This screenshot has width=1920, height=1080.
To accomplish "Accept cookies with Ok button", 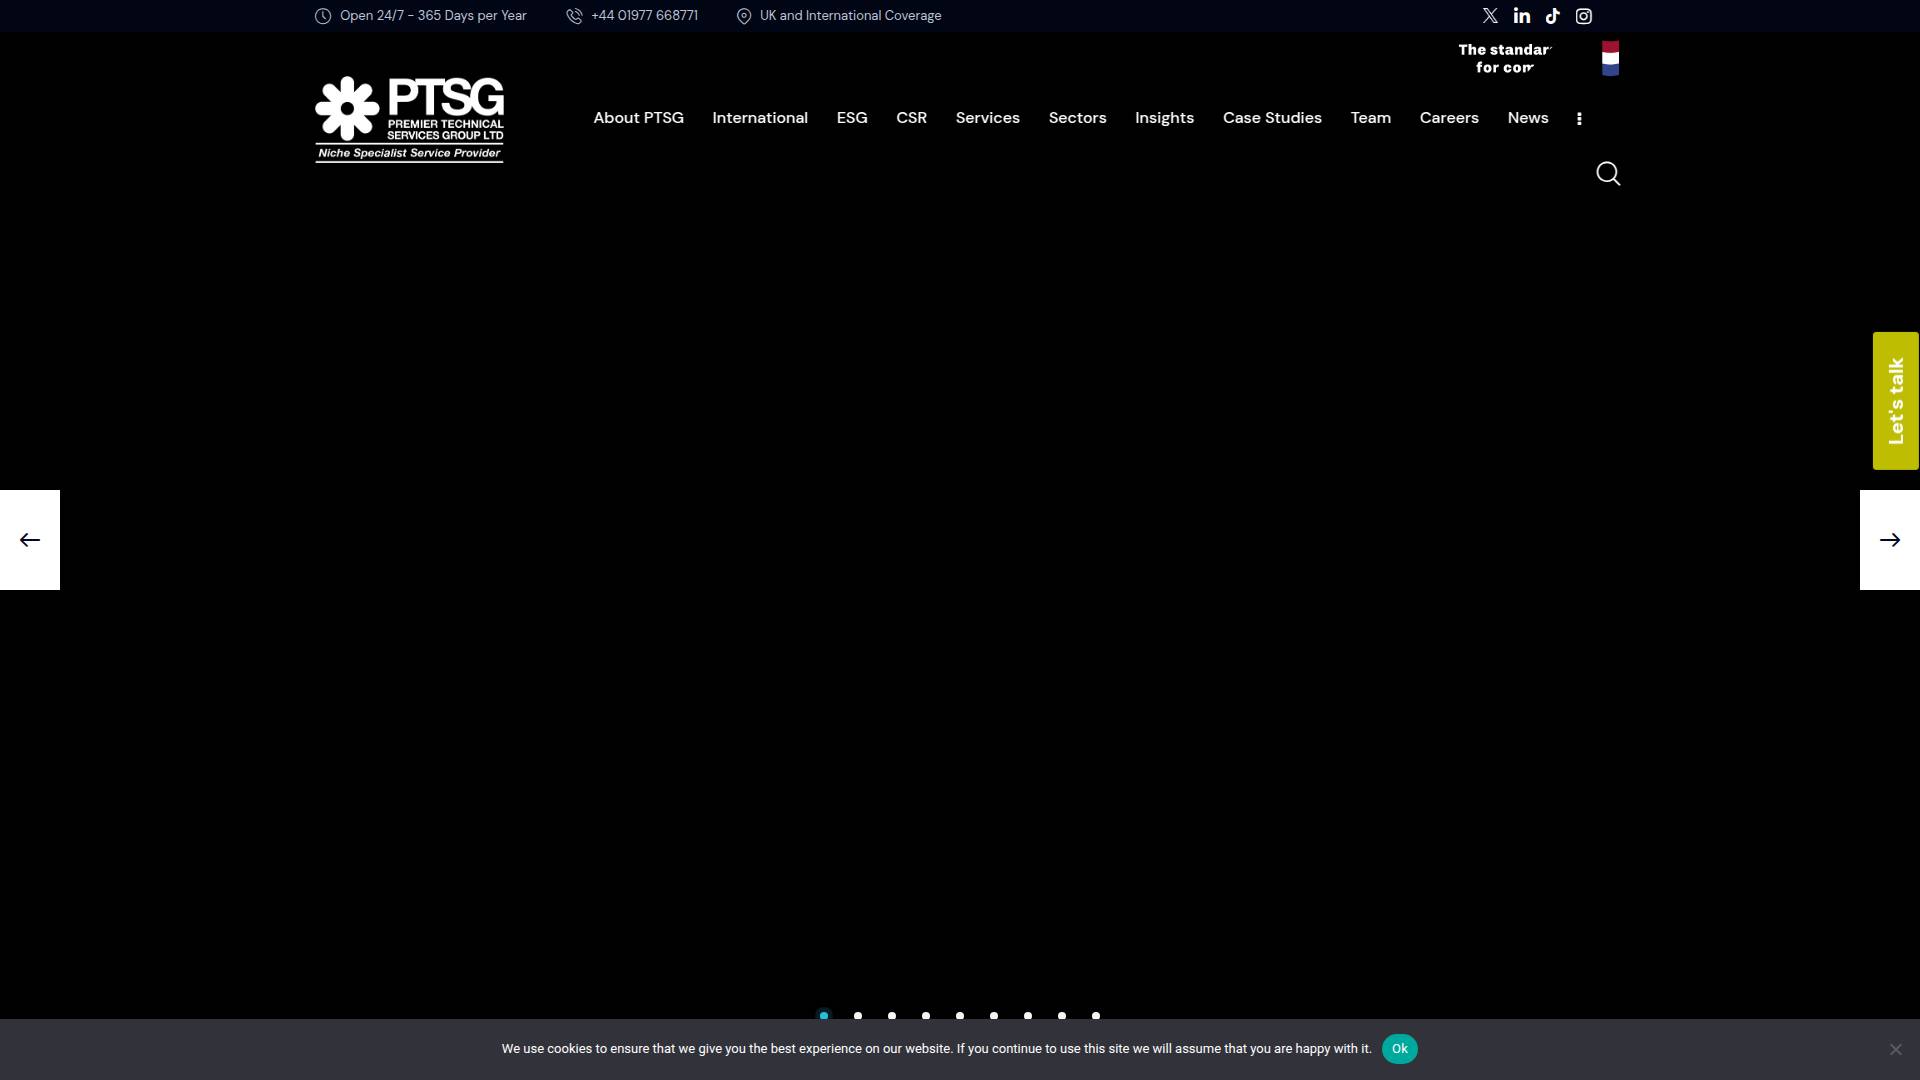I will pyautogui.click(x=1399, y=1049).
